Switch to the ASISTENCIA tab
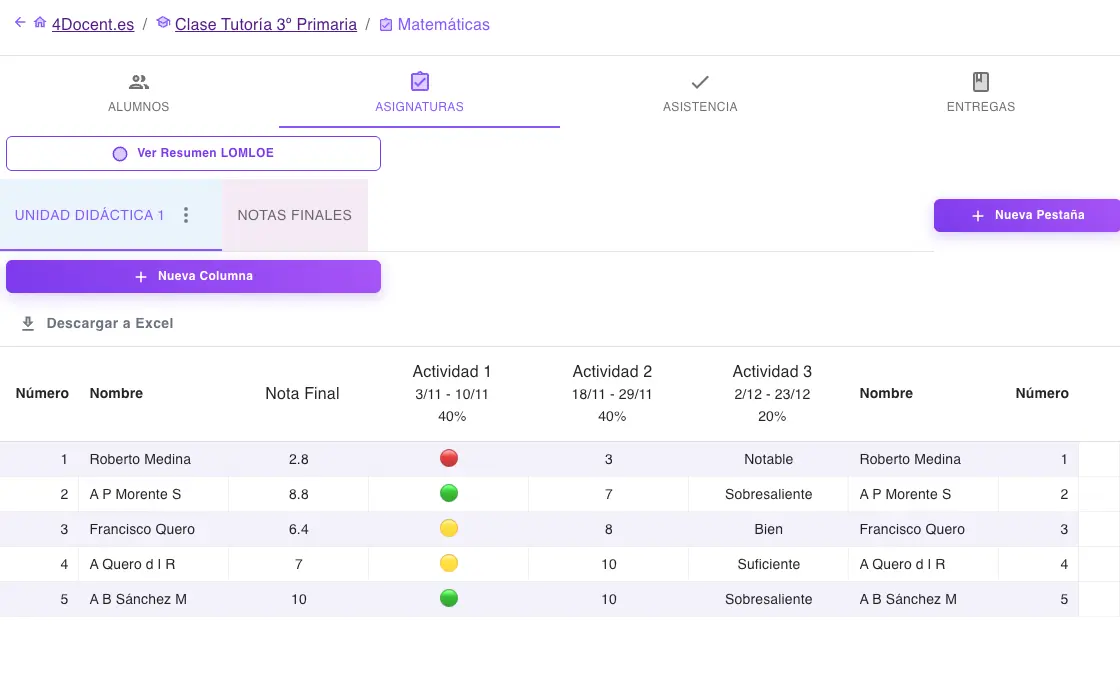This screenshot has height=692, width=1120. (700, 92)
